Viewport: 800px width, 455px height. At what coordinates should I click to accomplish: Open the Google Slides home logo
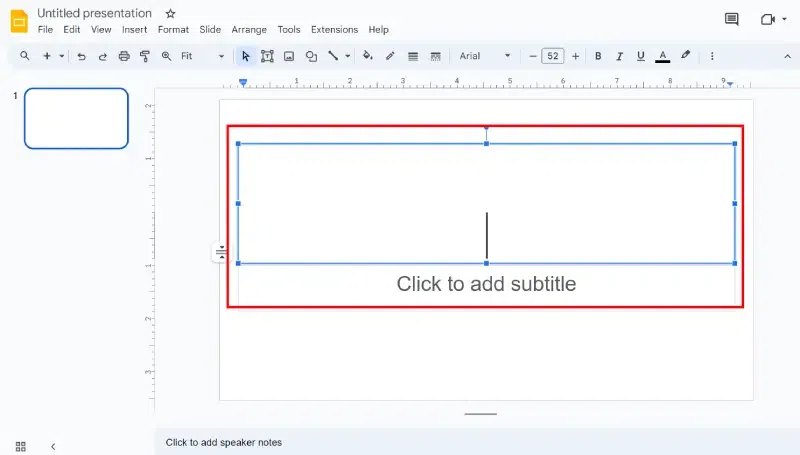point(19,21)
